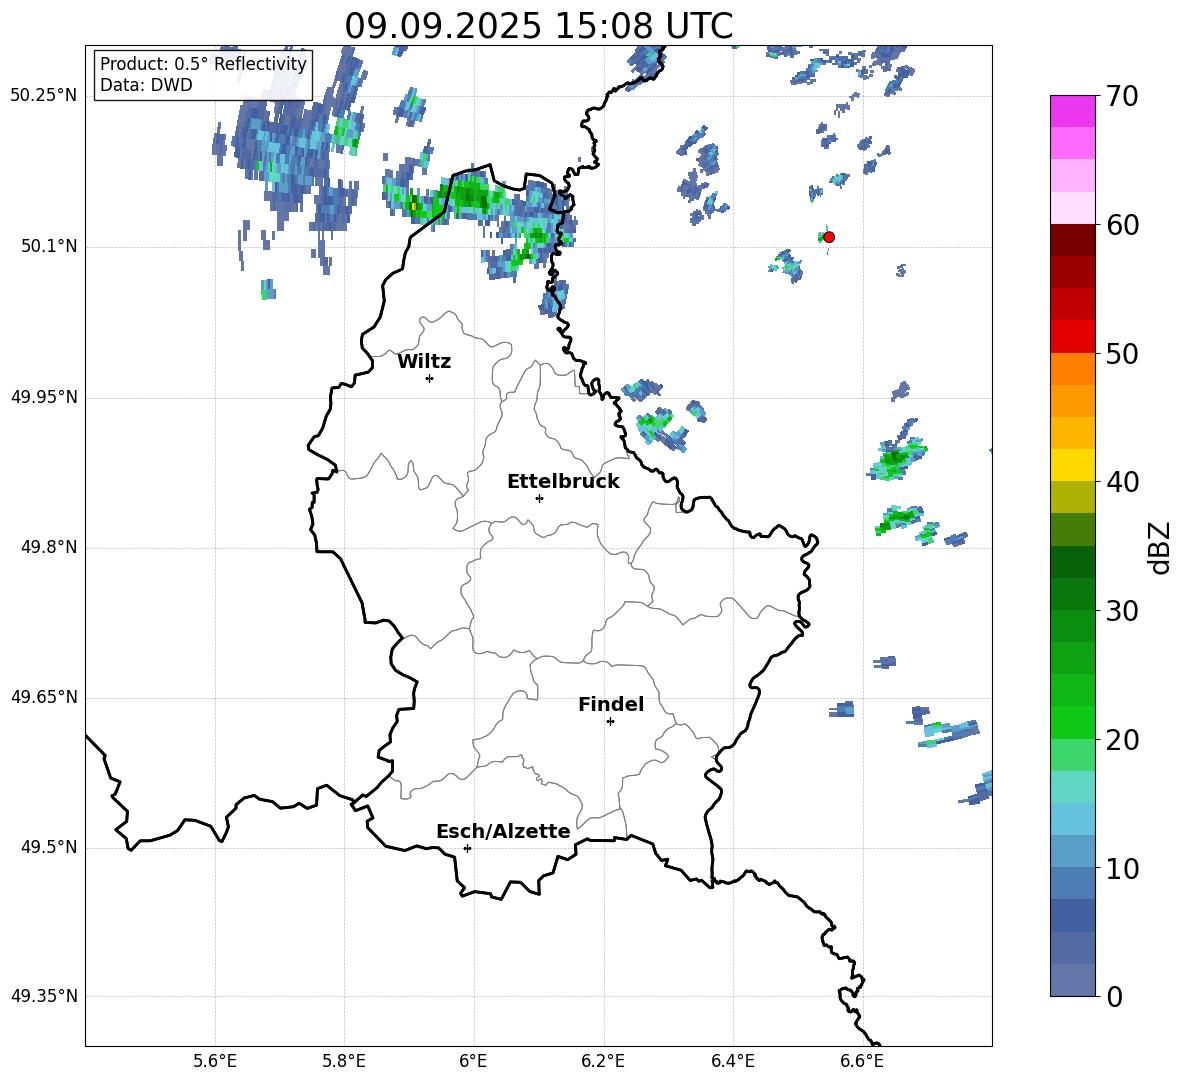Click the Esch/Alzette station cross marker

click(467, 848)
